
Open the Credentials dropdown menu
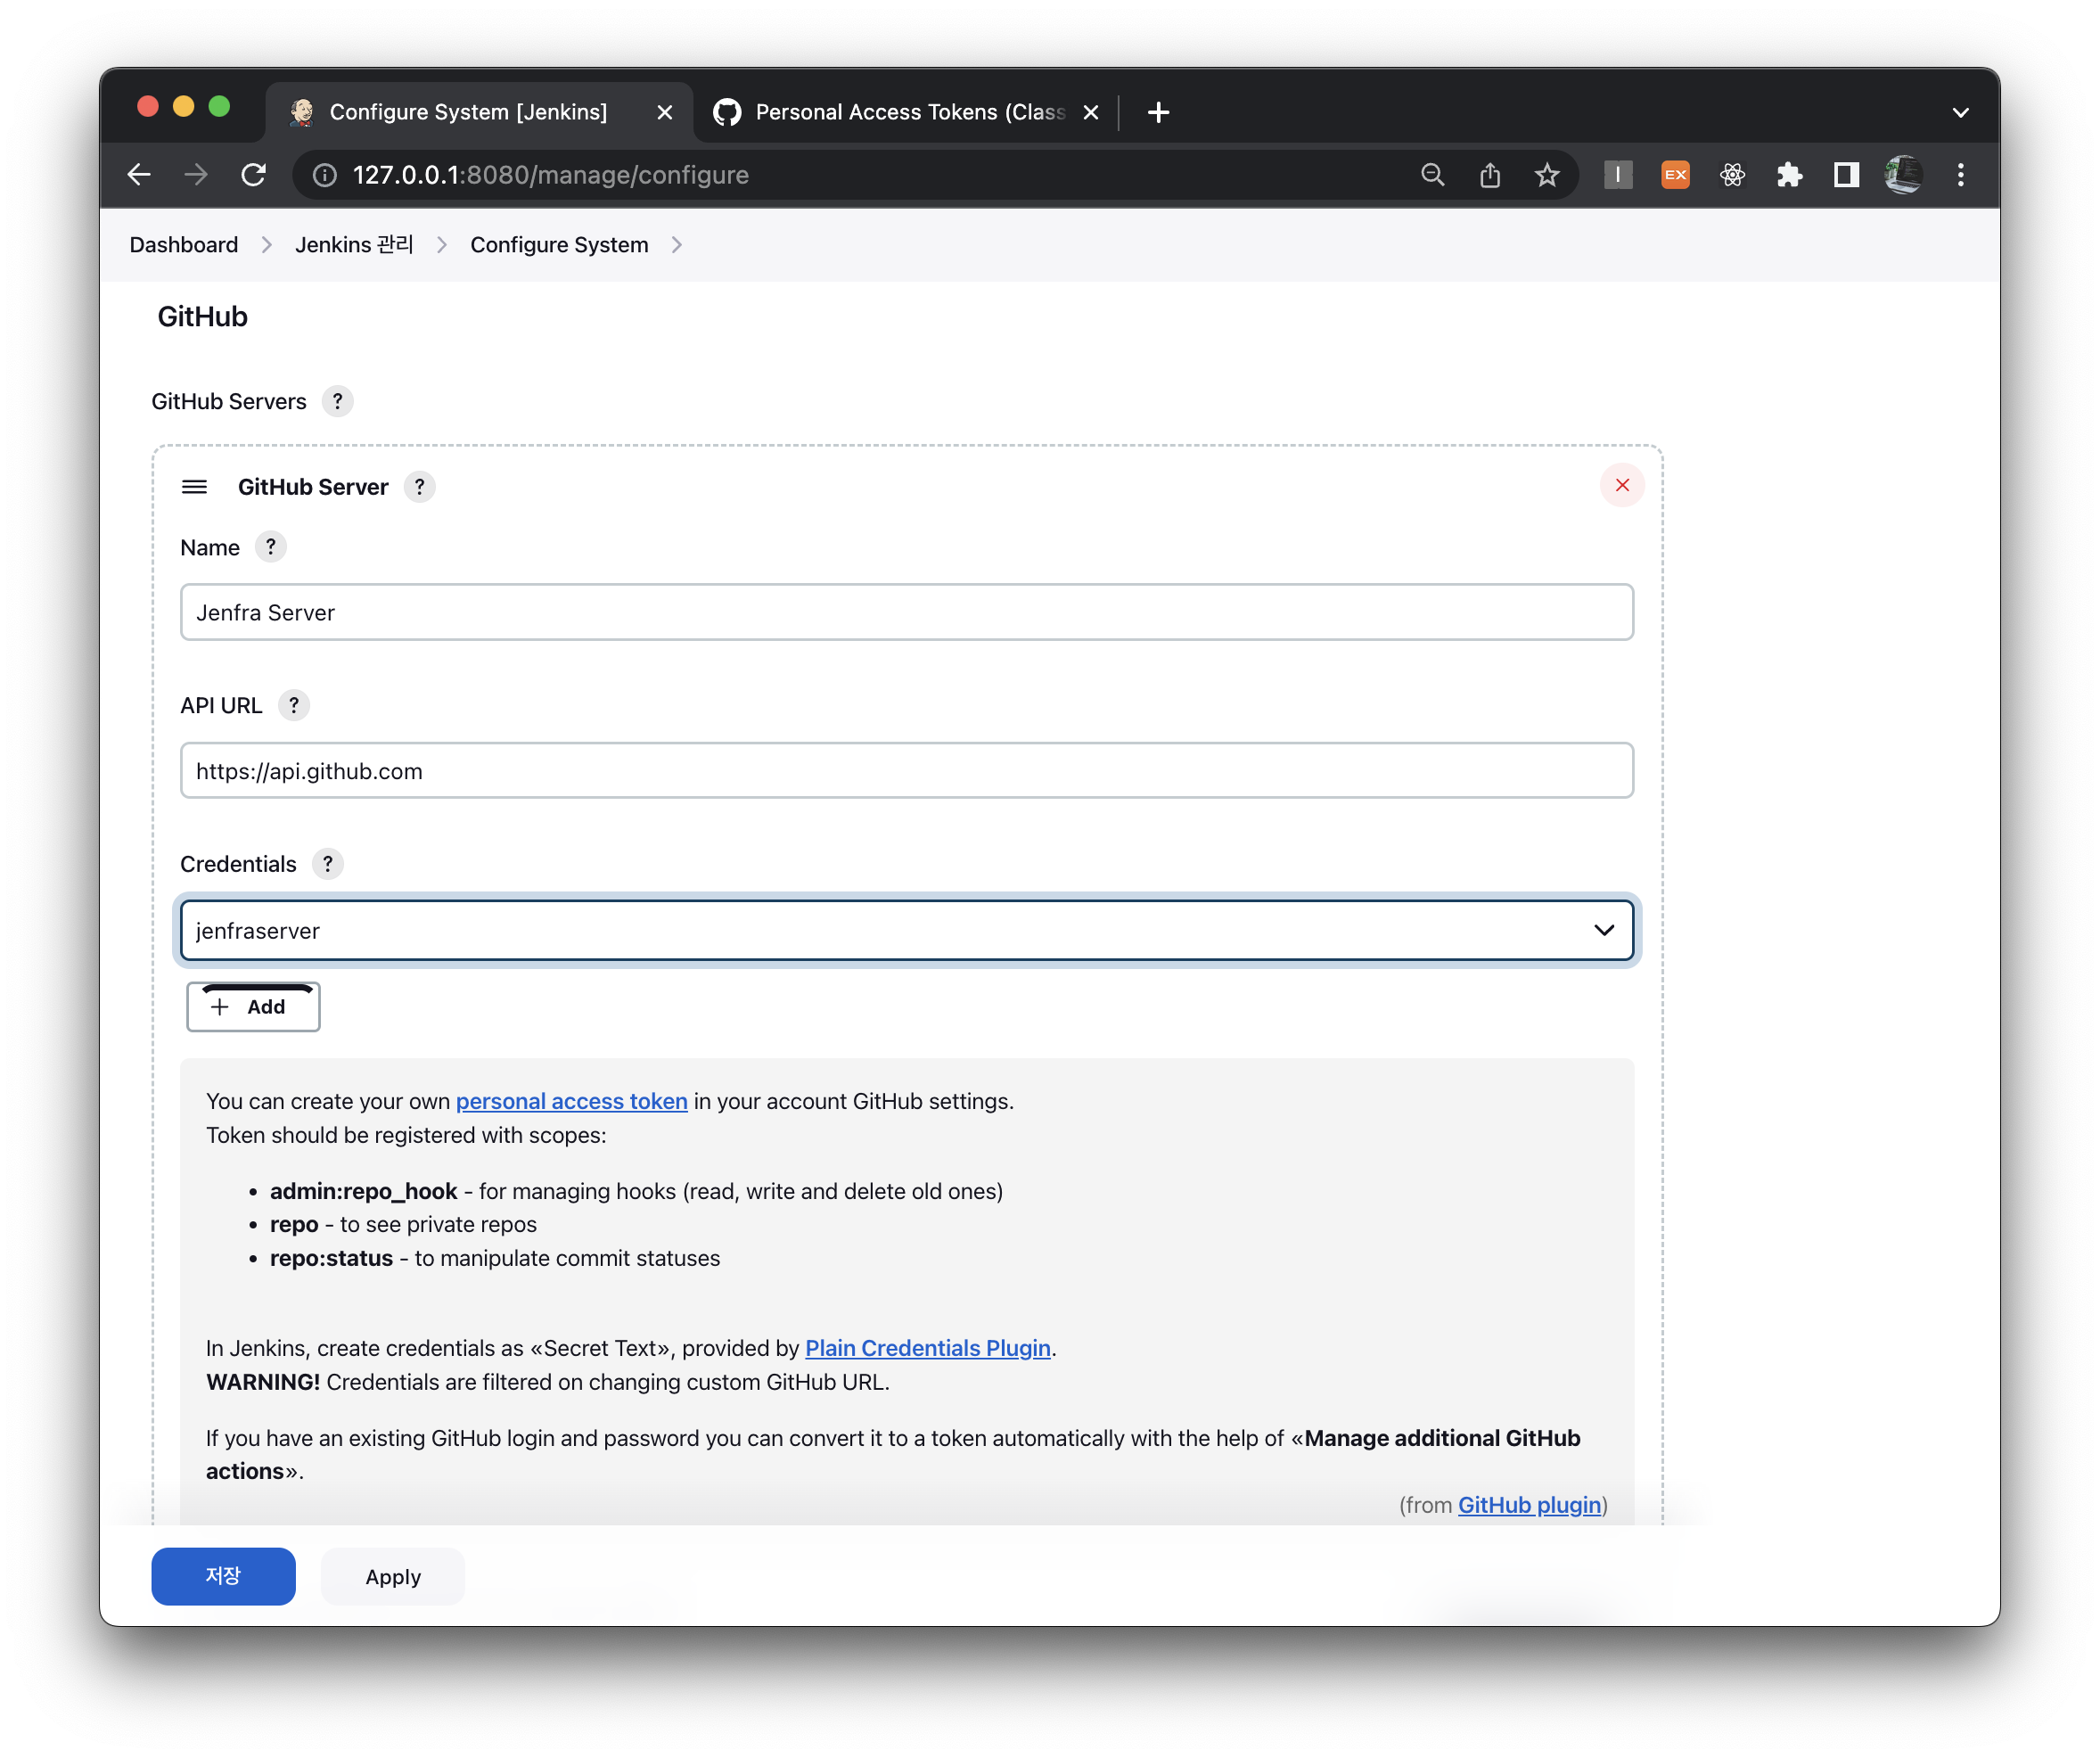[906, 930]
